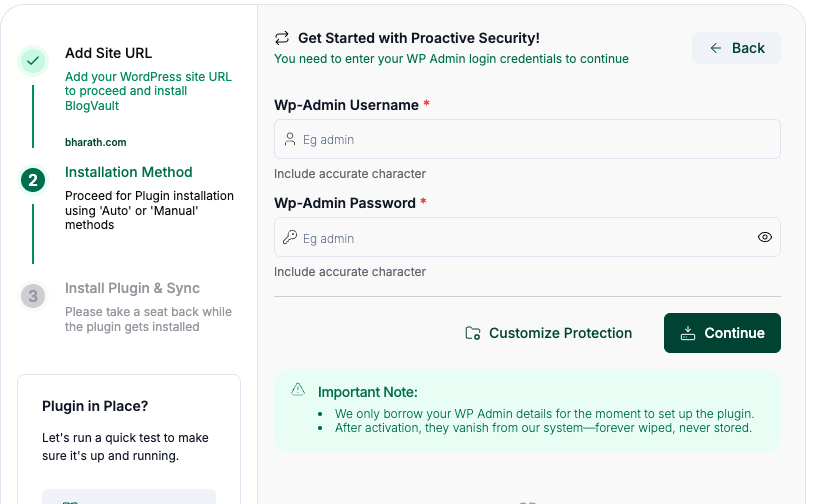Click the left arrow icon on Back
The width and height of the screenshot is (823, 504).
coord(715,48)
